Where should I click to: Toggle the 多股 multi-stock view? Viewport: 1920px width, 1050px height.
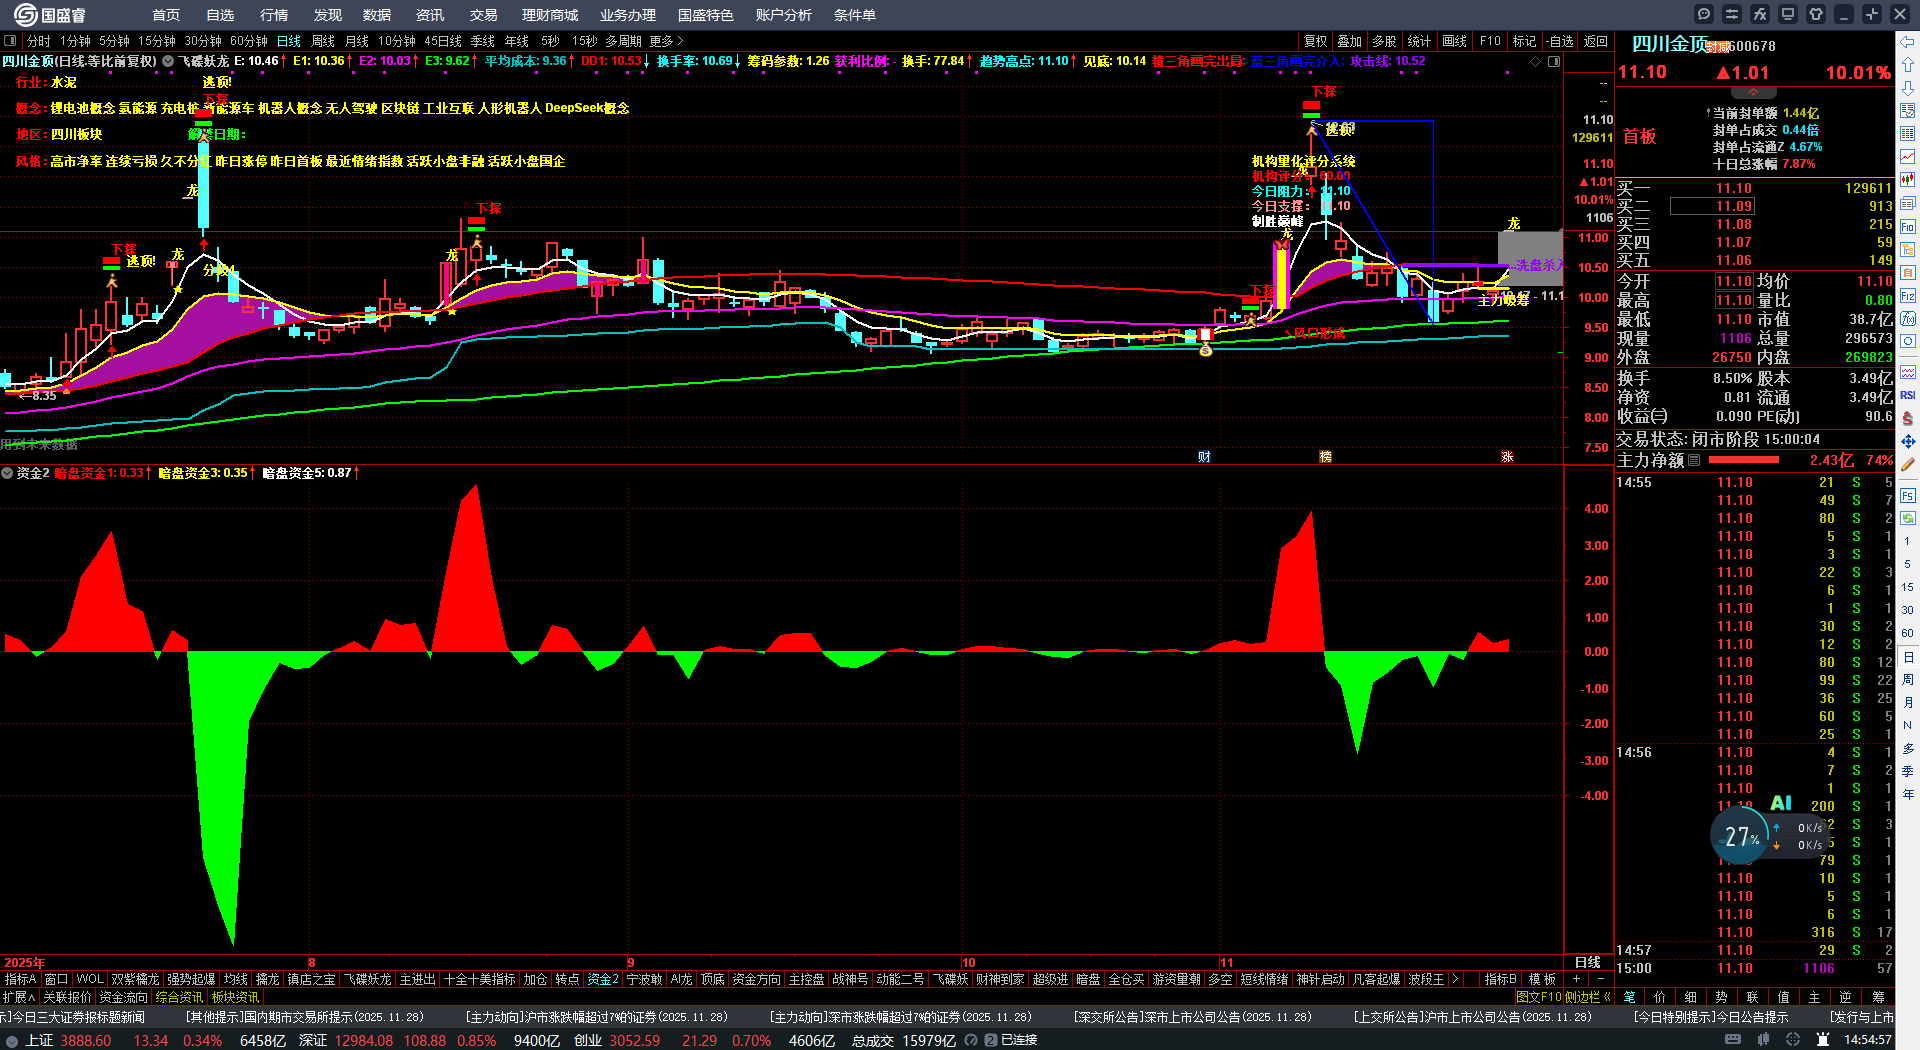point(1384,41)
